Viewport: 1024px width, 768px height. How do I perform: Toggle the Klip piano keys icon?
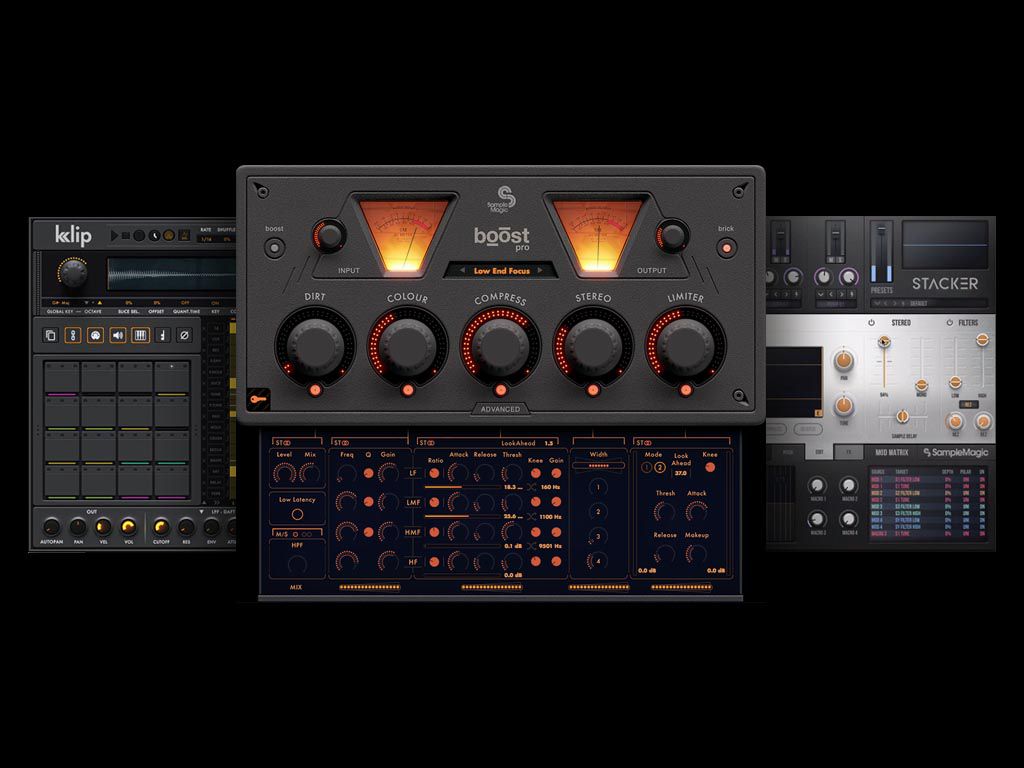[140, 335]
